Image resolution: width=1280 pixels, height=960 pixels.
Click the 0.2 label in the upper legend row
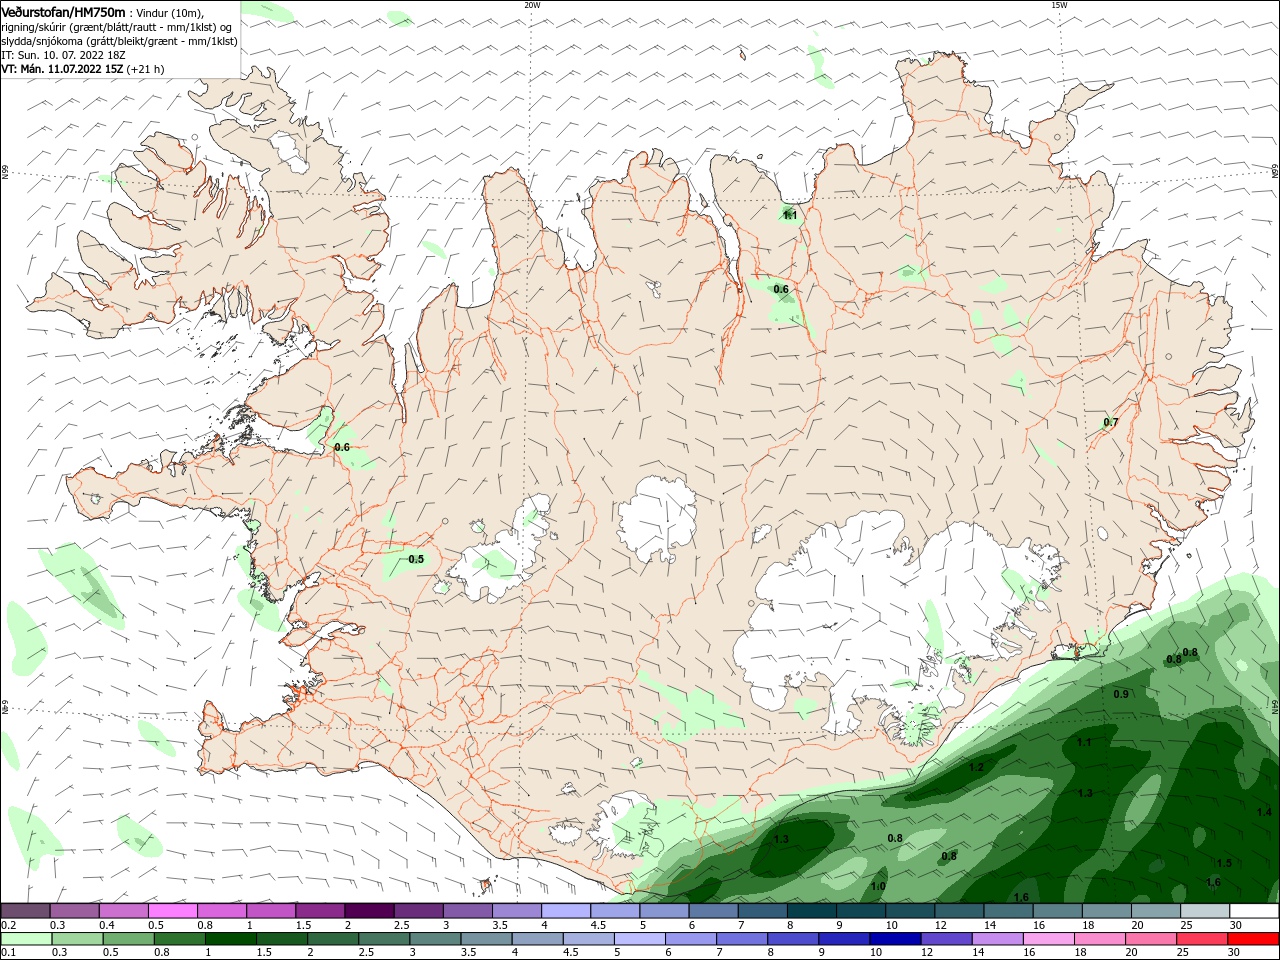click(x=9, y=925)
